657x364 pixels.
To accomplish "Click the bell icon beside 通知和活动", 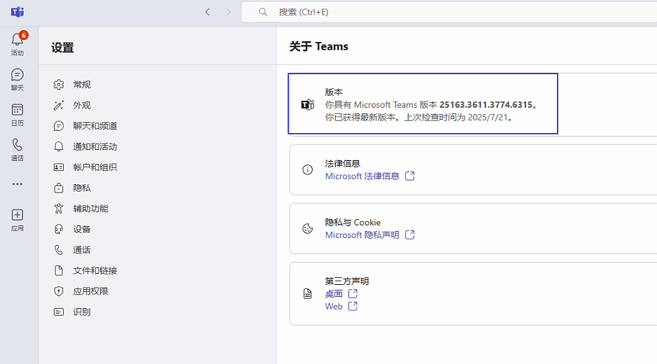I will (x=59, y=147).
